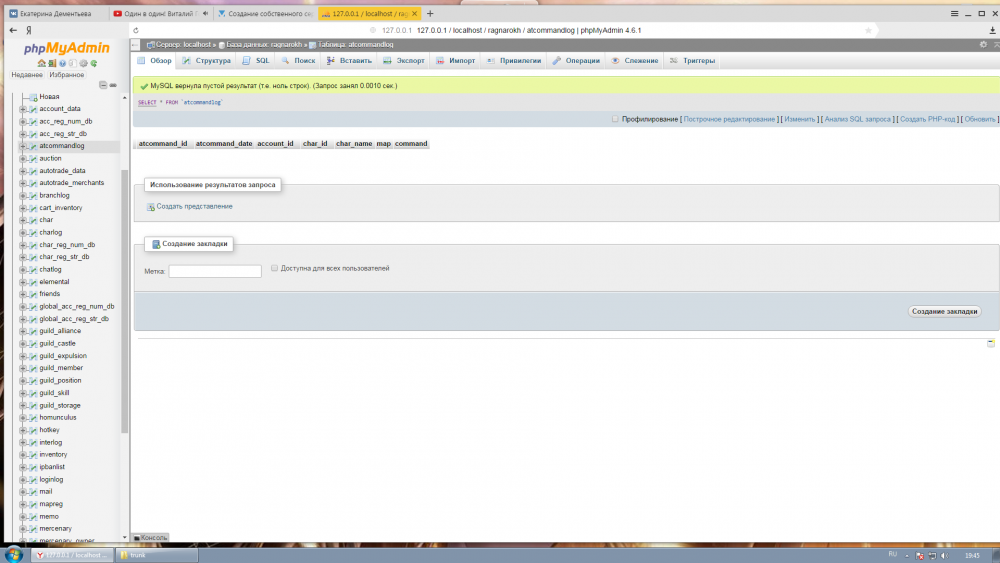This screenshot has width=1000, height=563.
Task: Click the 'Новая' new table icon
Action: click(x=32, y=97)
